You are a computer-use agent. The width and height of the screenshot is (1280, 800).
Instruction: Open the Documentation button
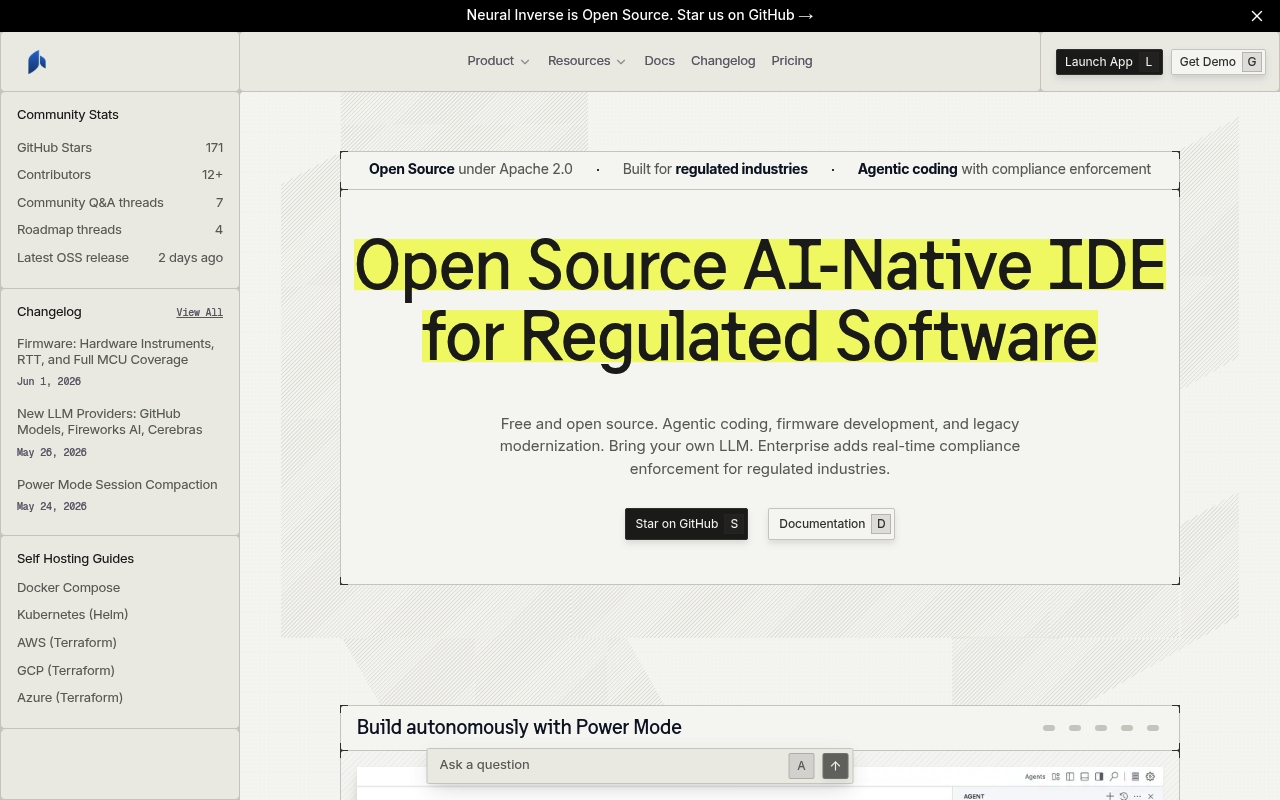coord(831,524)
